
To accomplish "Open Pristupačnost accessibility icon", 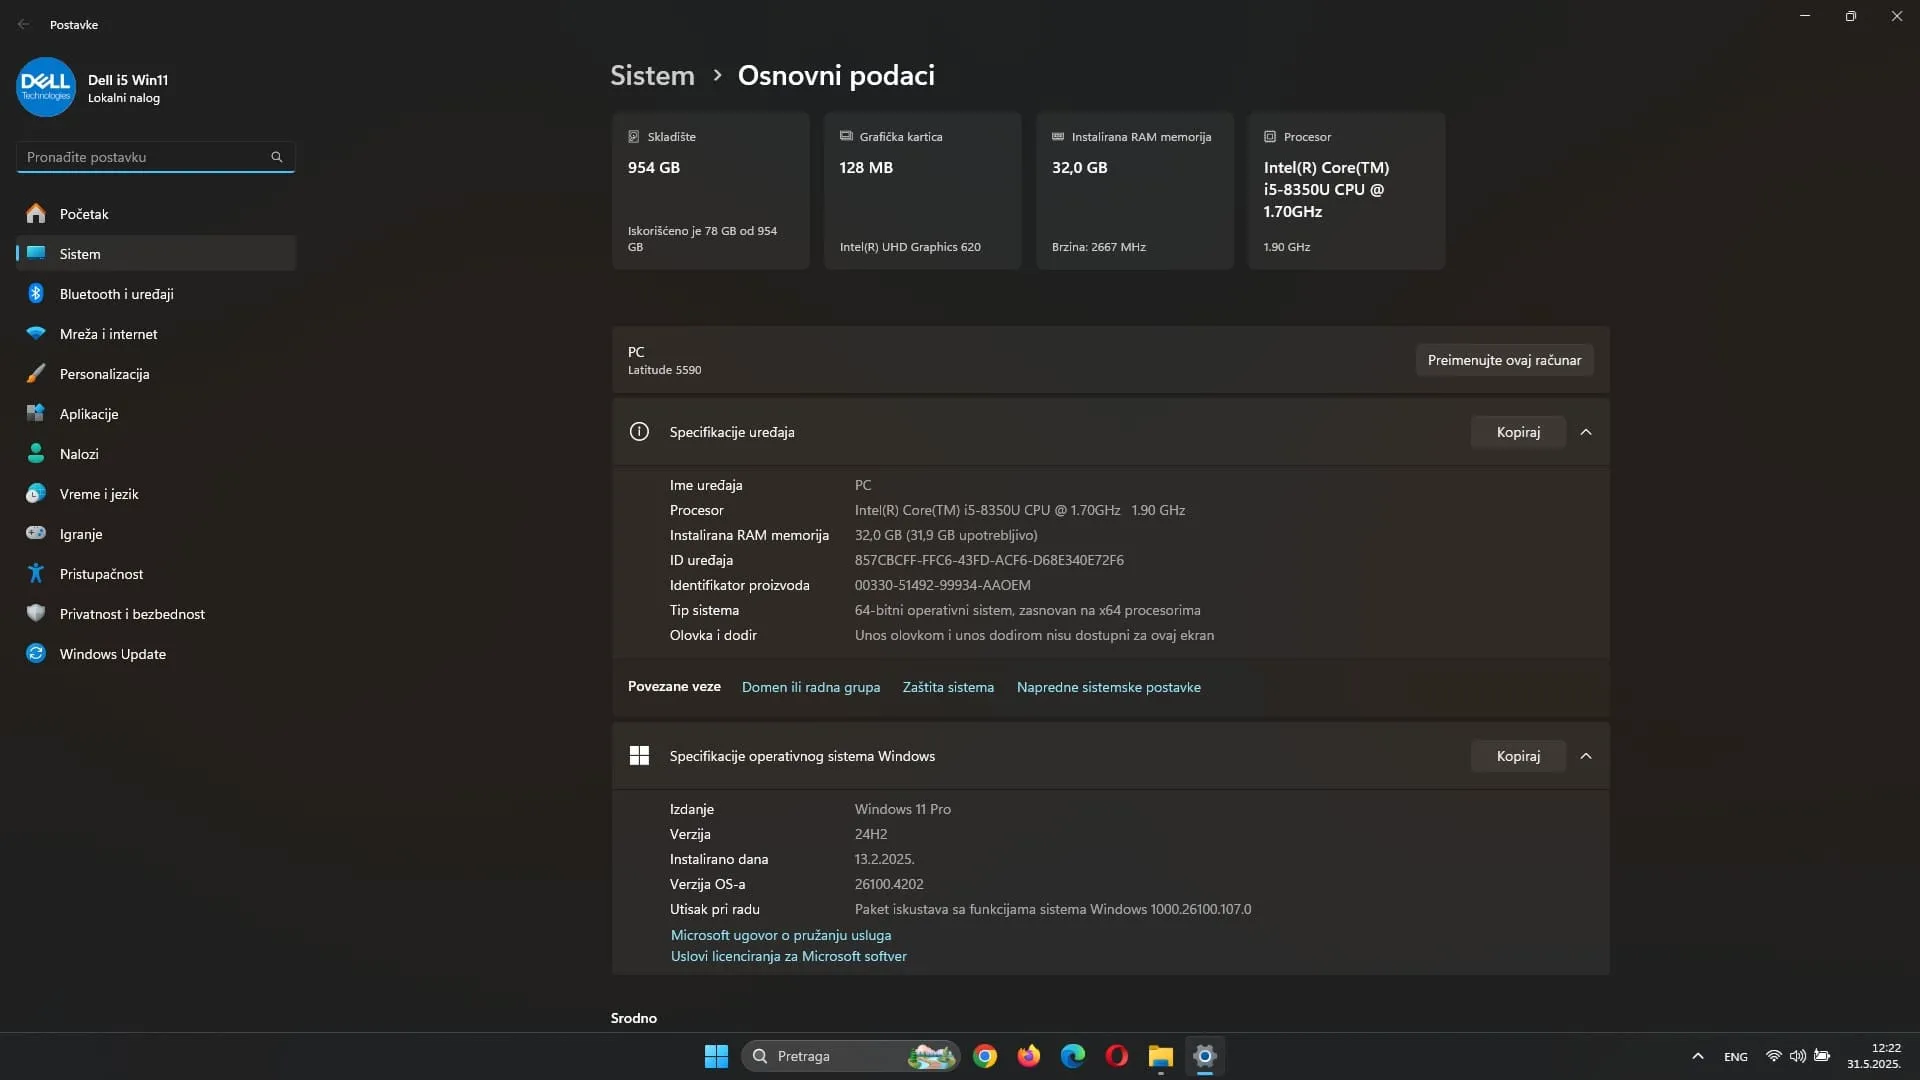I will [x=36, y=574].
